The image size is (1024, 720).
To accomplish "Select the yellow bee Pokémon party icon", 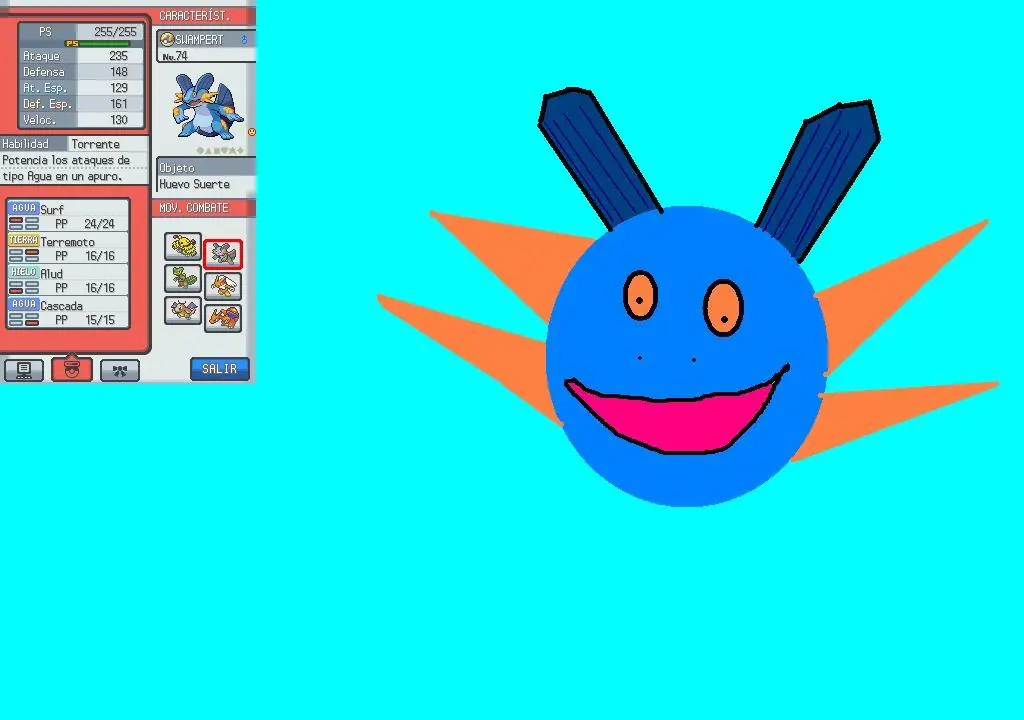I will (x=183, y=246).
